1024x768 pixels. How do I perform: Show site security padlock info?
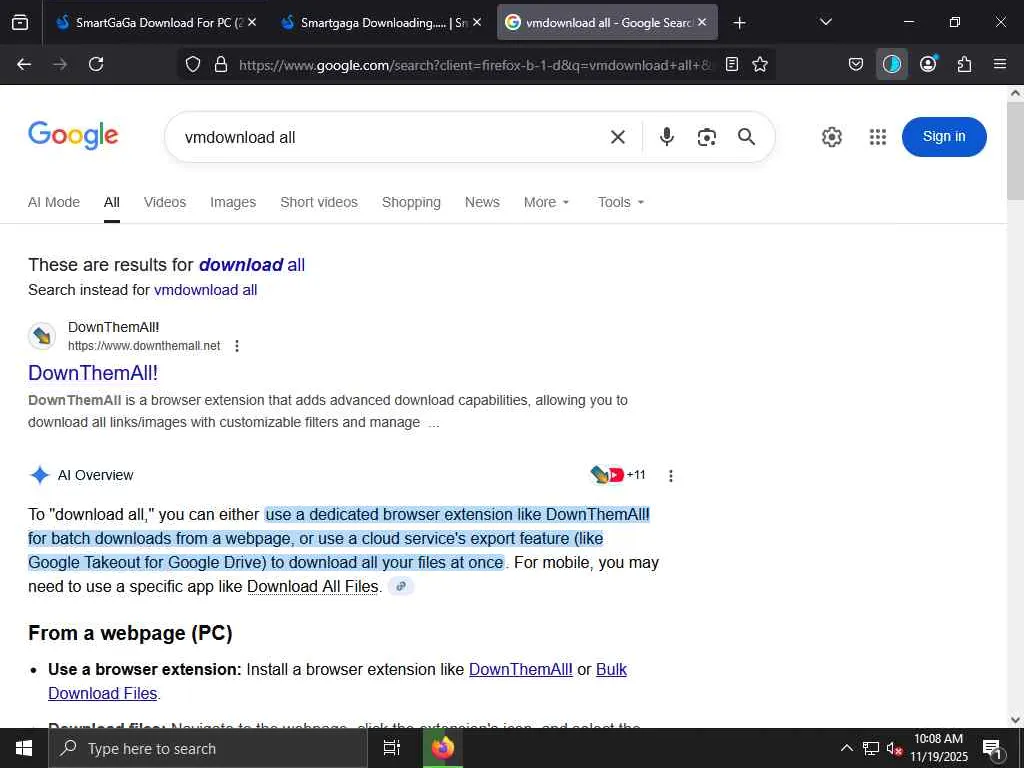(x=221, y=64)
